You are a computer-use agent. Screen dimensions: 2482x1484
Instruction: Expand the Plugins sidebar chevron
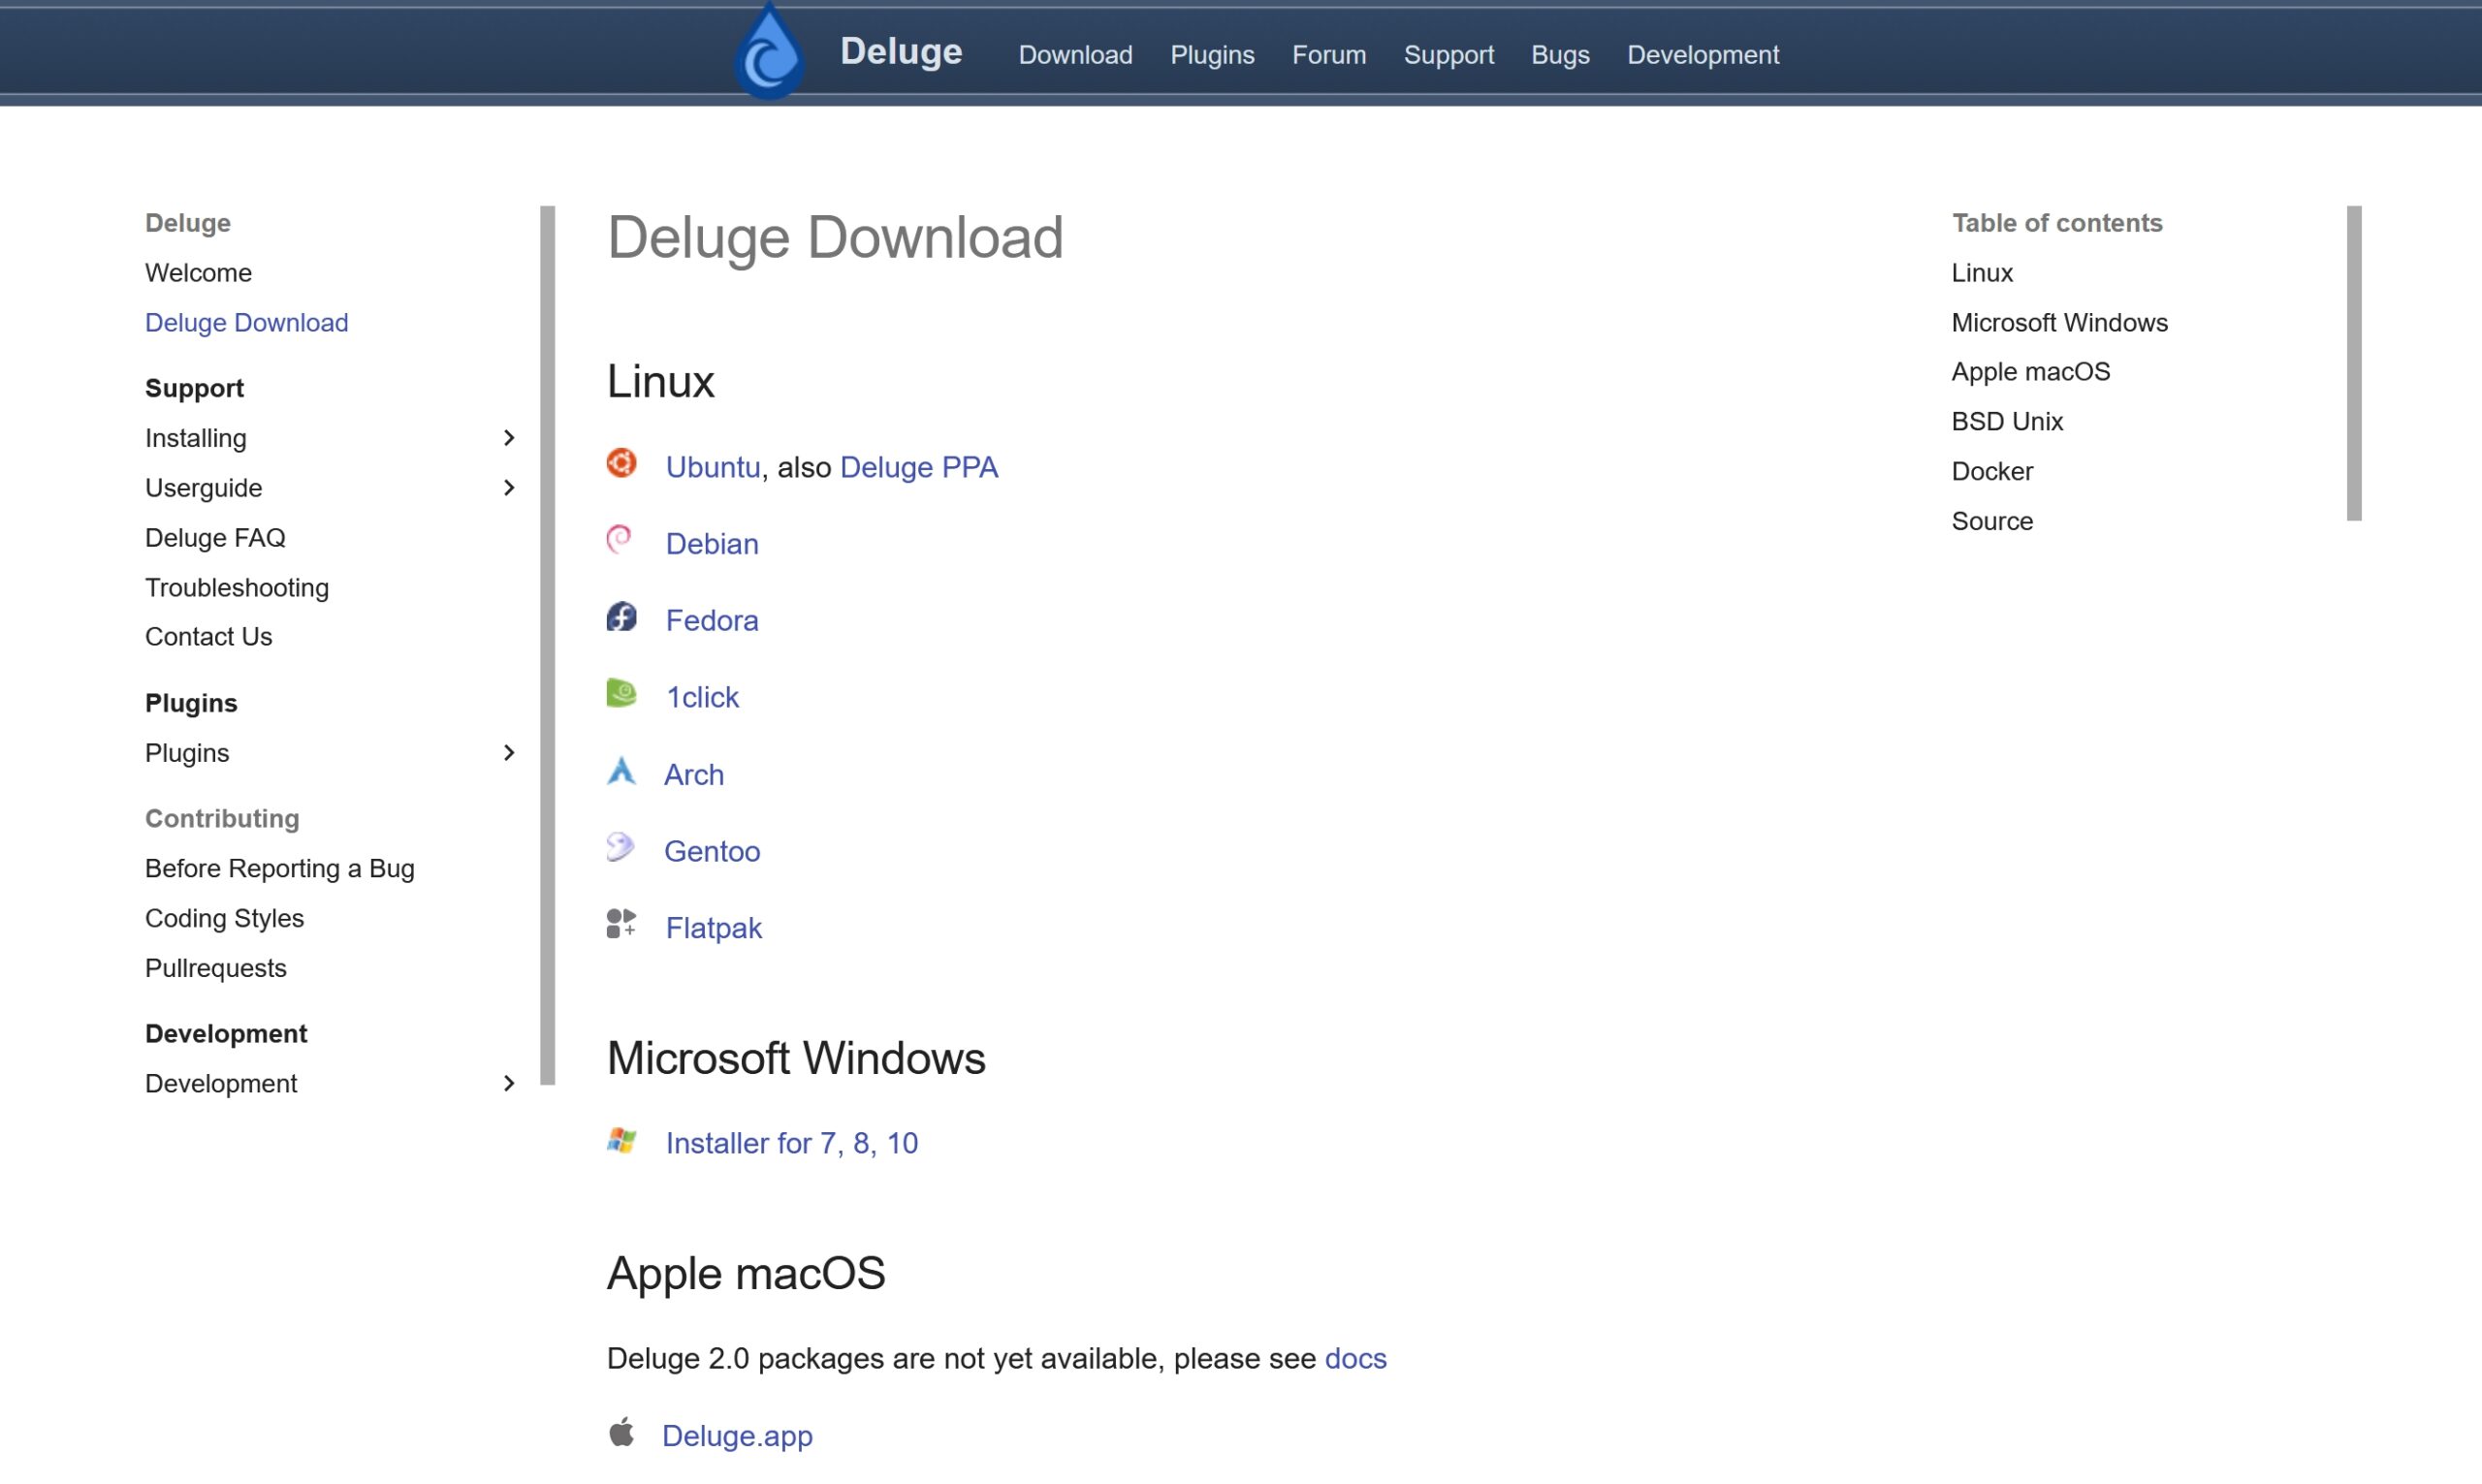tap(508, 753)
